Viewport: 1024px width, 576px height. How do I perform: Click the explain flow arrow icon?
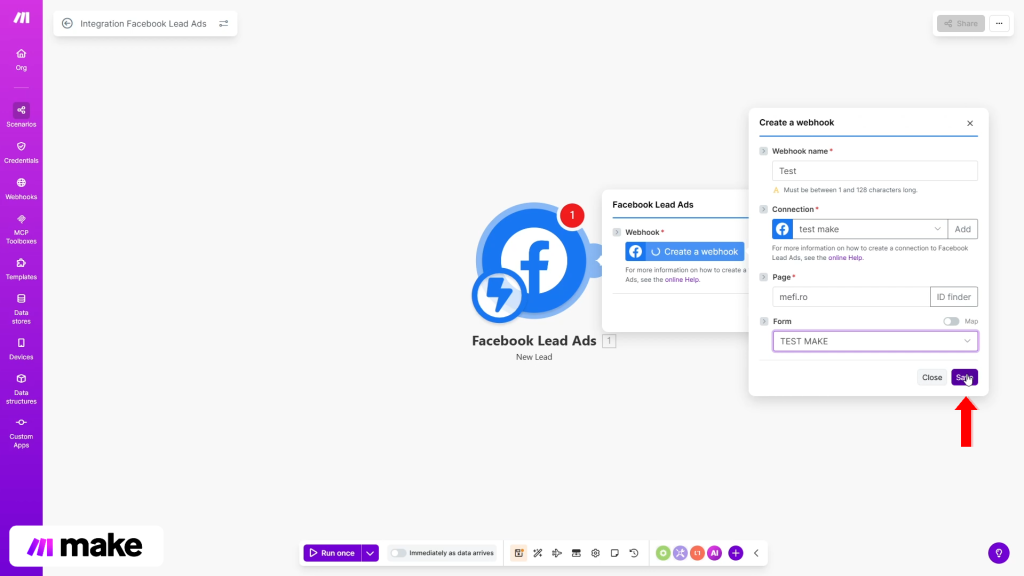tap(557, 553)
